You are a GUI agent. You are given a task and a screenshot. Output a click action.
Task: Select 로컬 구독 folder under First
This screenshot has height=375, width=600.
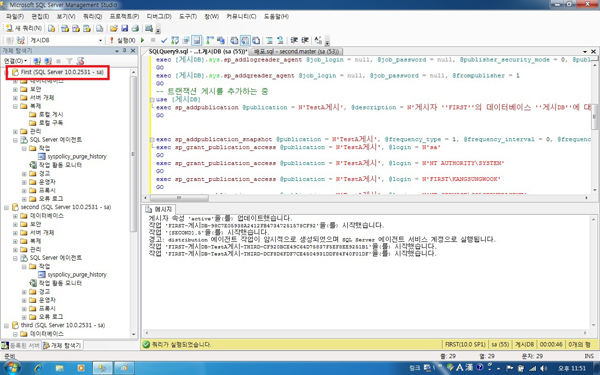(51, 123)
